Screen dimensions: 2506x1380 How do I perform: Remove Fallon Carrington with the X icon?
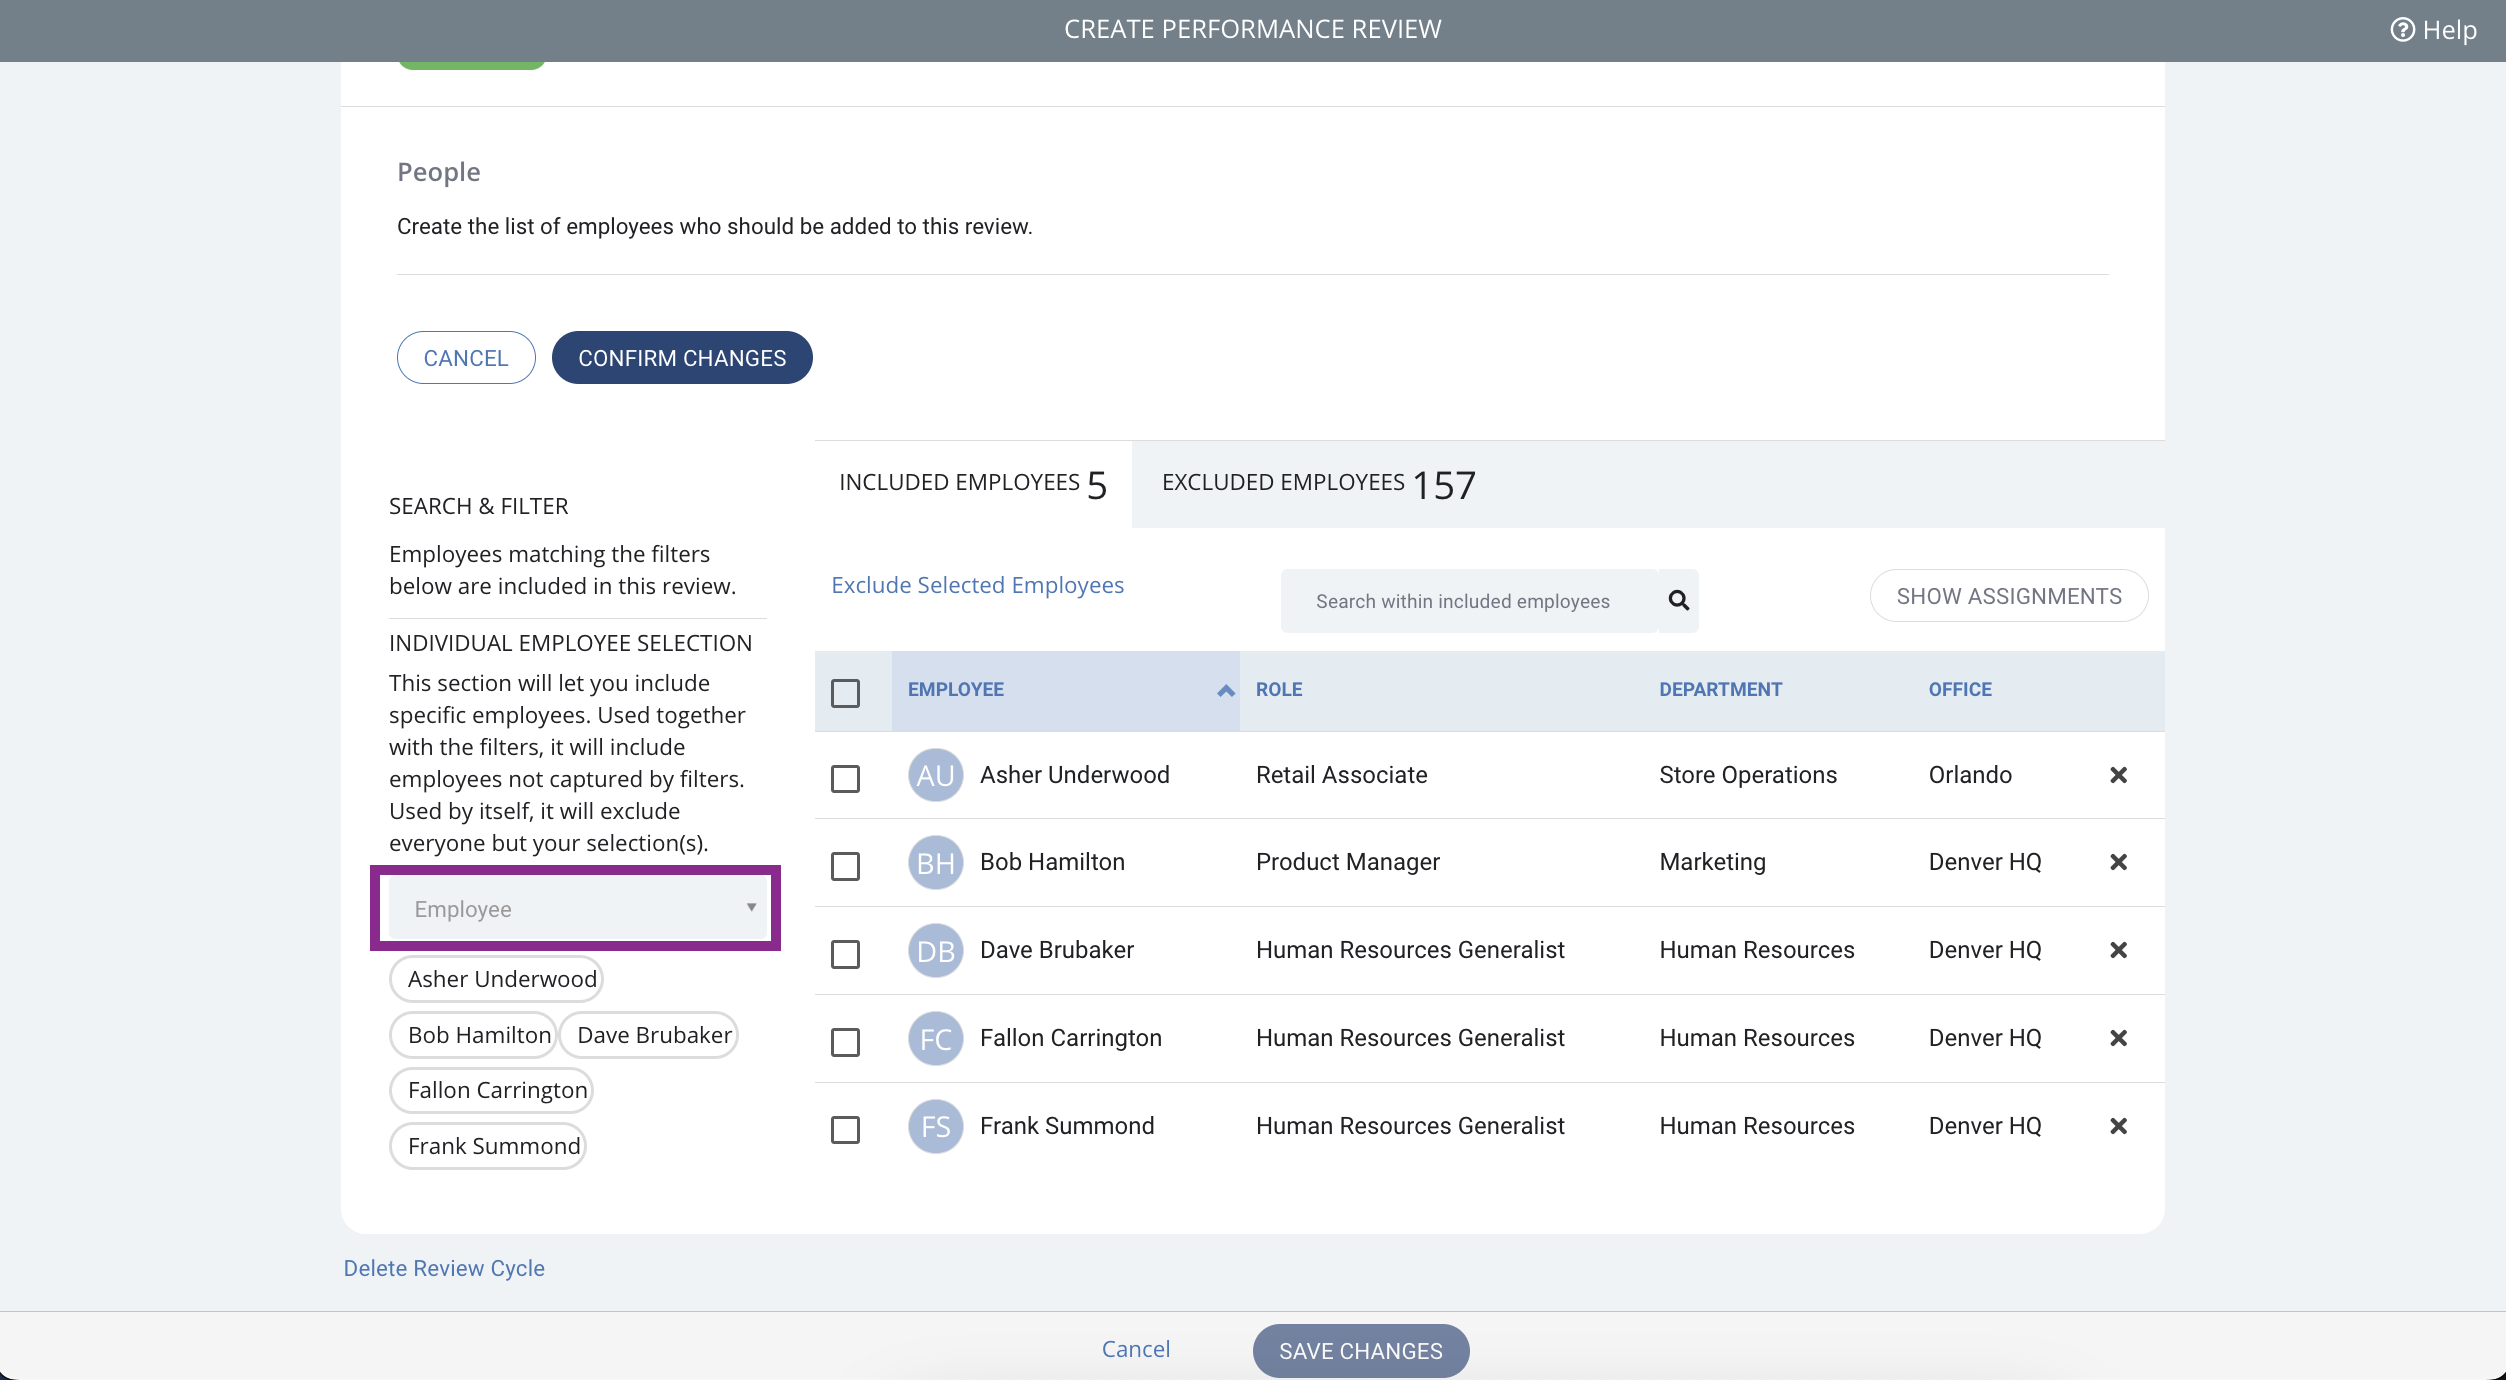(x=2118, y=1038)
